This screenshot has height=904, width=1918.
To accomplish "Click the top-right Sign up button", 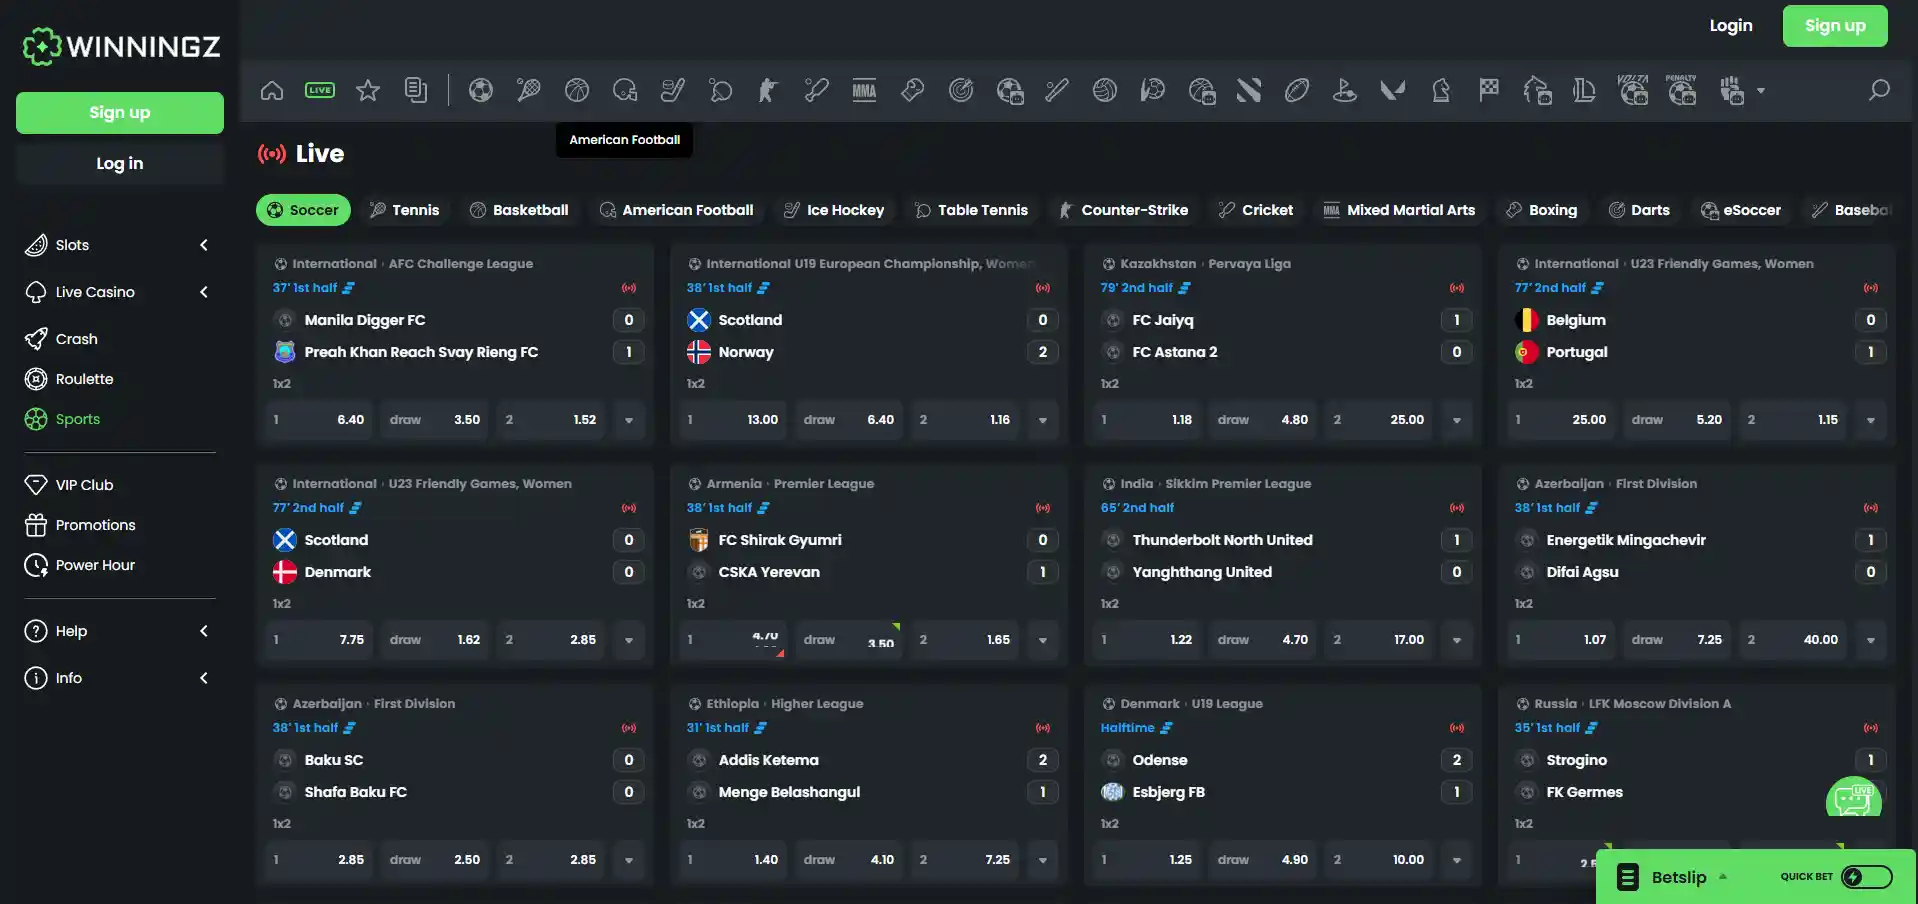I will pos(1835,26).
